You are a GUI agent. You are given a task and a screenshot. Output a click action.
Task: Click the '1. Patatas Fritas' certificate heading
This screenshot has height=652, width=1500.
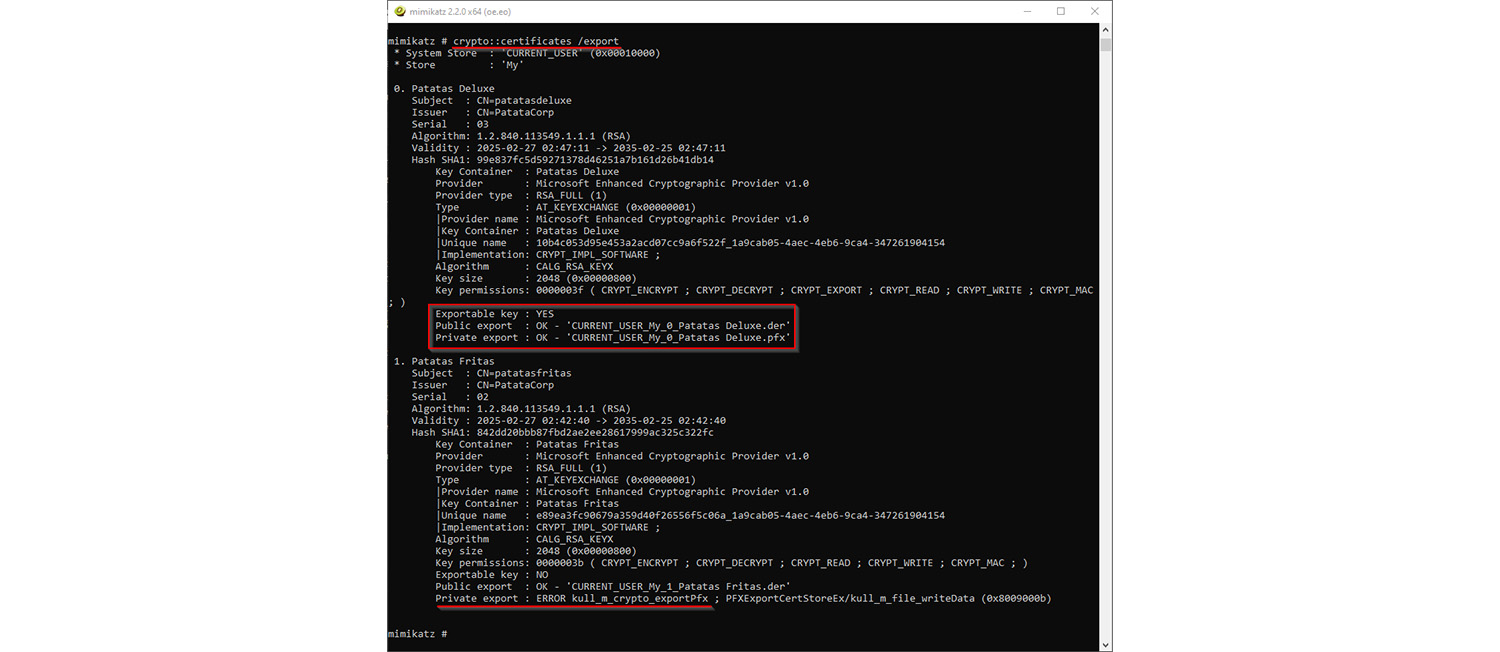[444, 361]
